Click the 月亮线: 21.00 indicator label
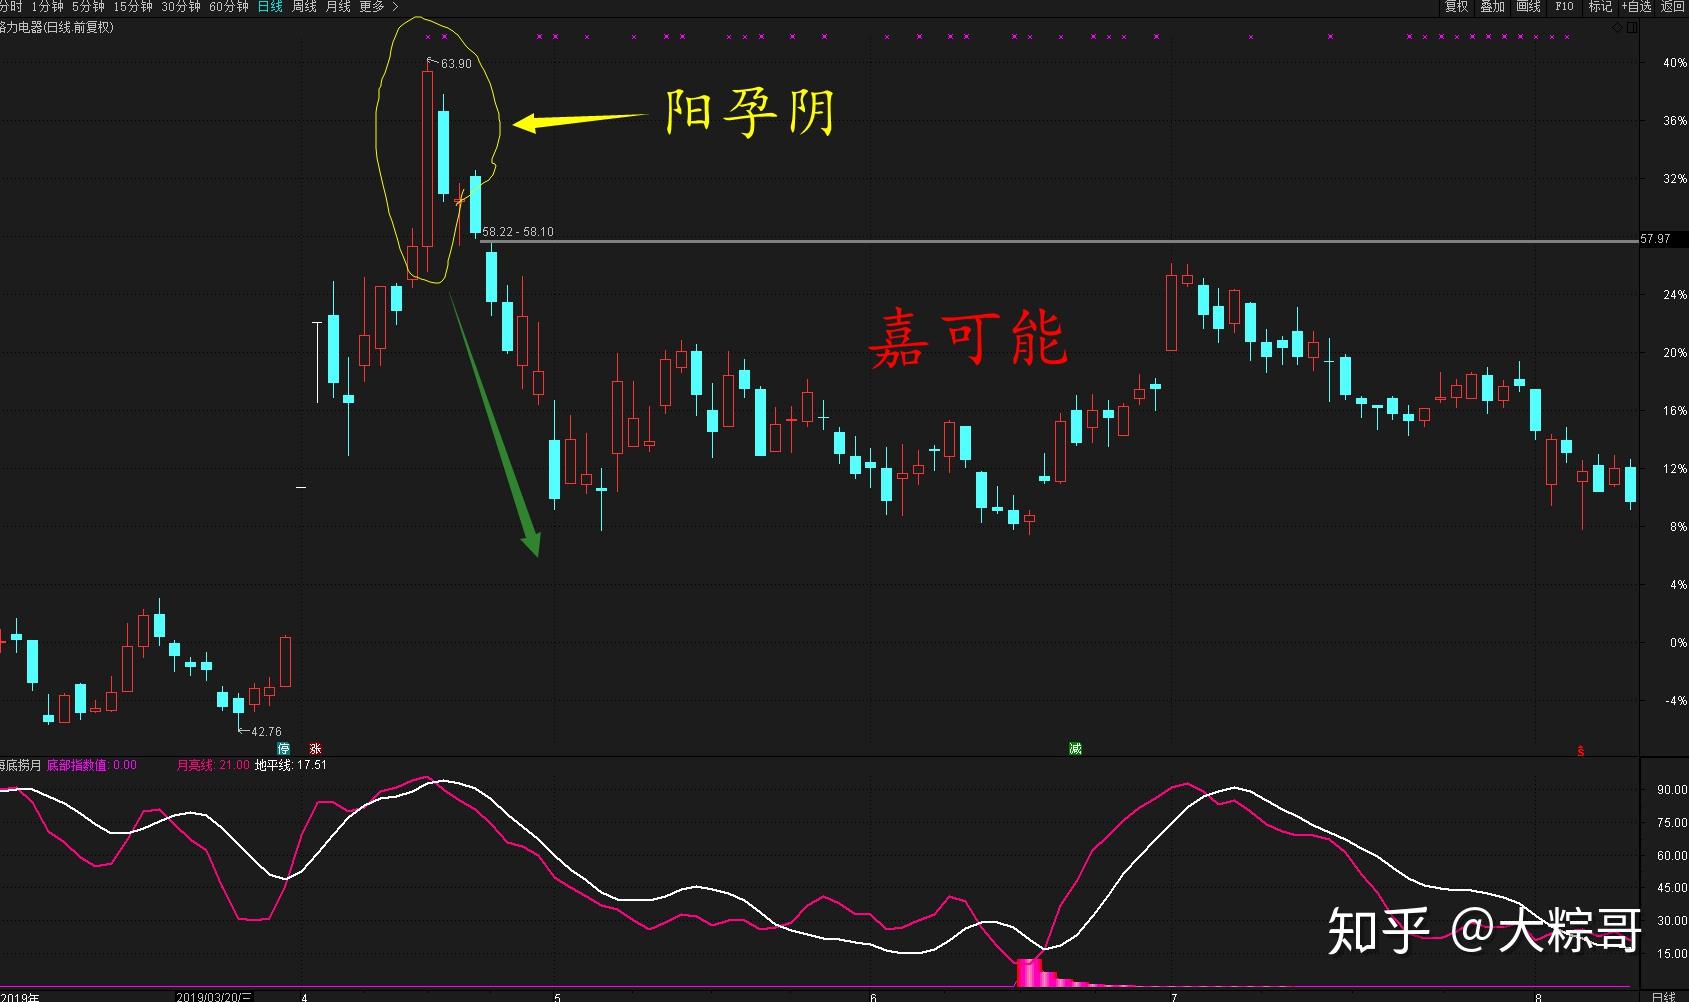The width and height of the screenshot is (1689, 1002). (x=213, y=765)
